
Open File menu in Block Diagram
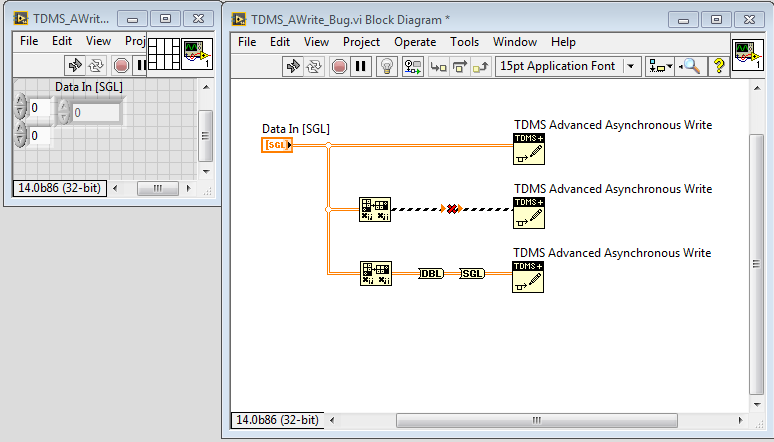click(x=247, y=42)
